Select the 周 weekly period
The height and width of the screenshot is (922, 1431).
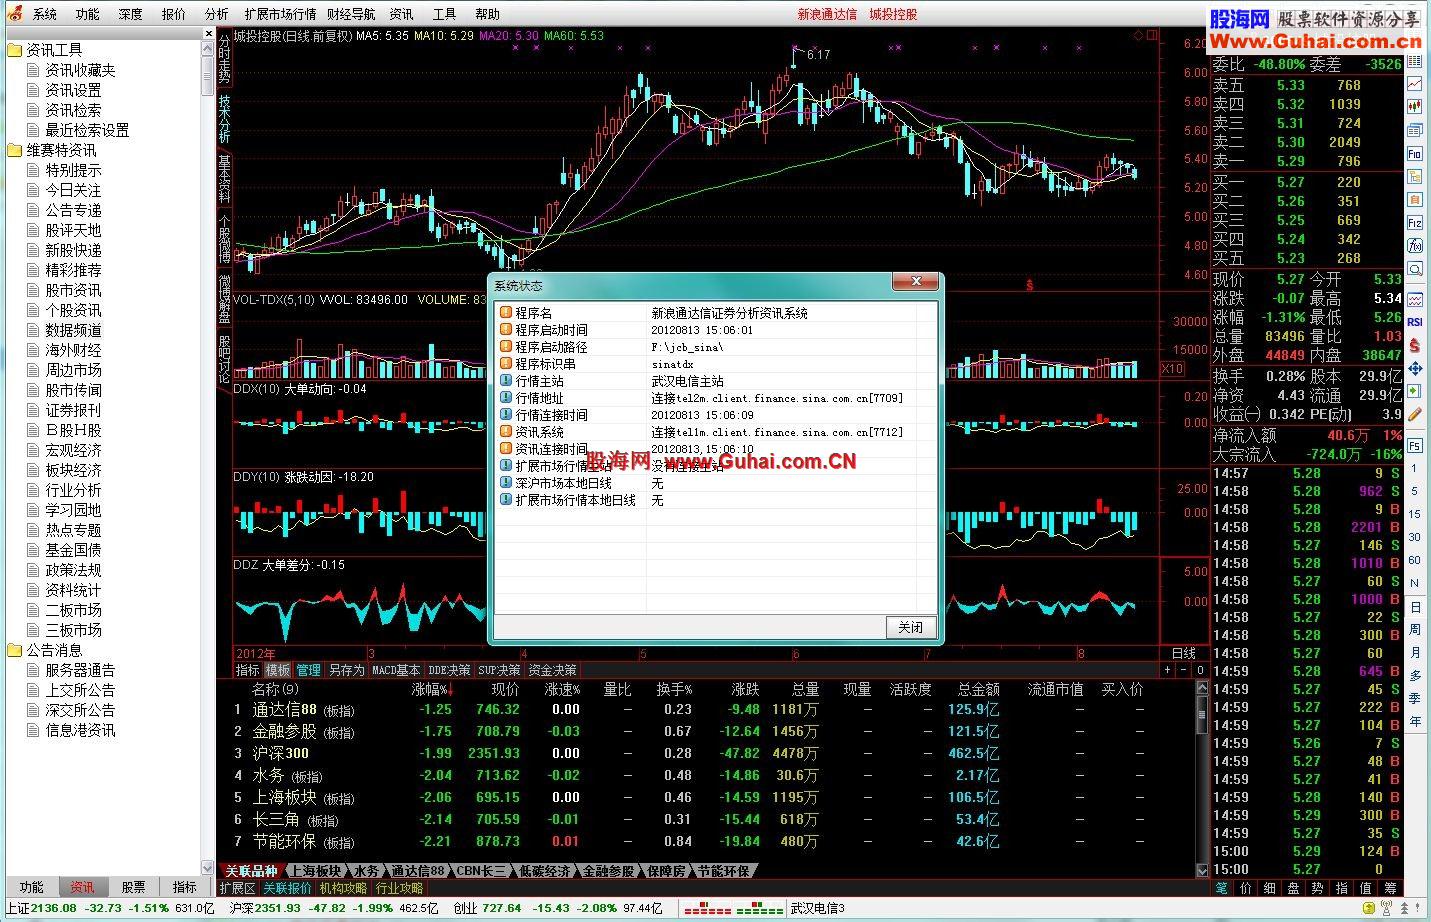pyautogui.click(x=1415, y=629)
